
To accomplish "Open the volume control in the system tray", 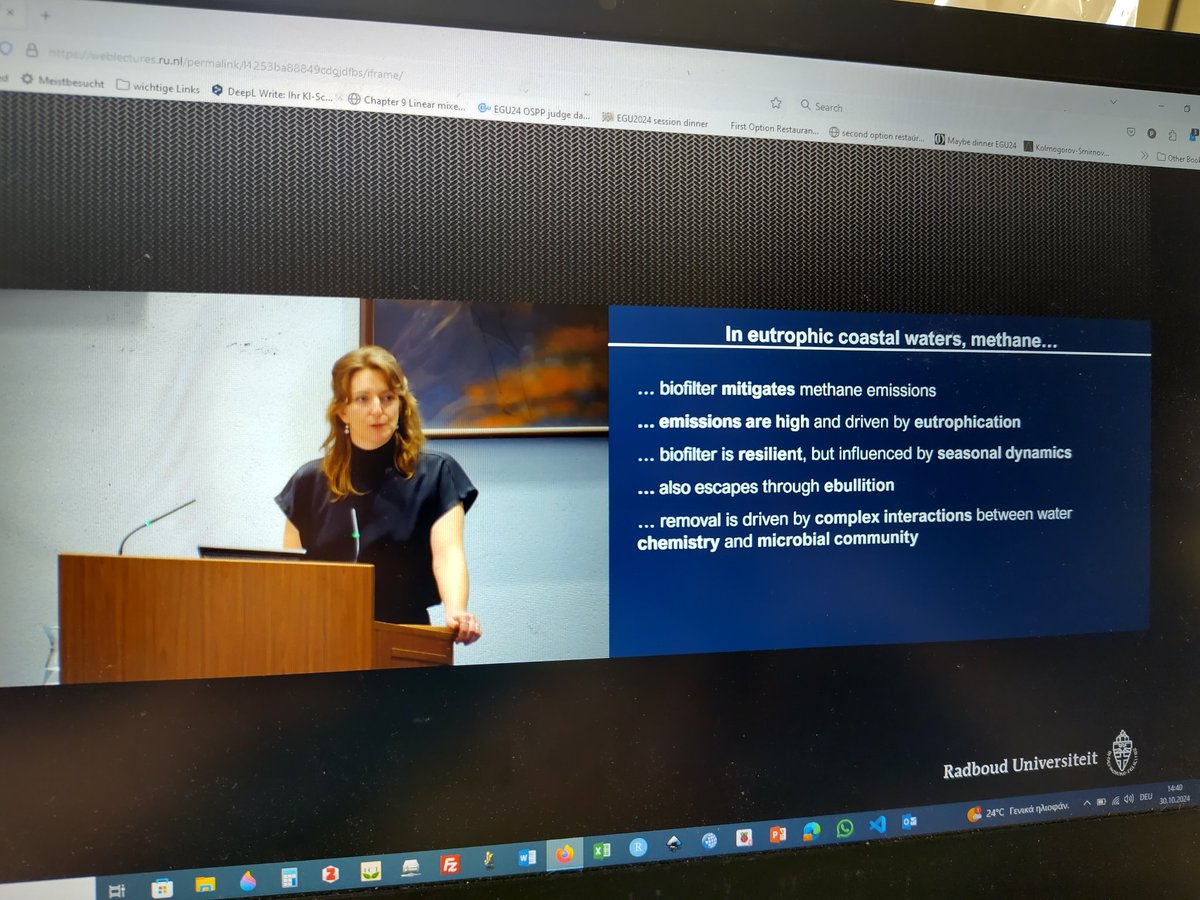I will point(1128,798).
